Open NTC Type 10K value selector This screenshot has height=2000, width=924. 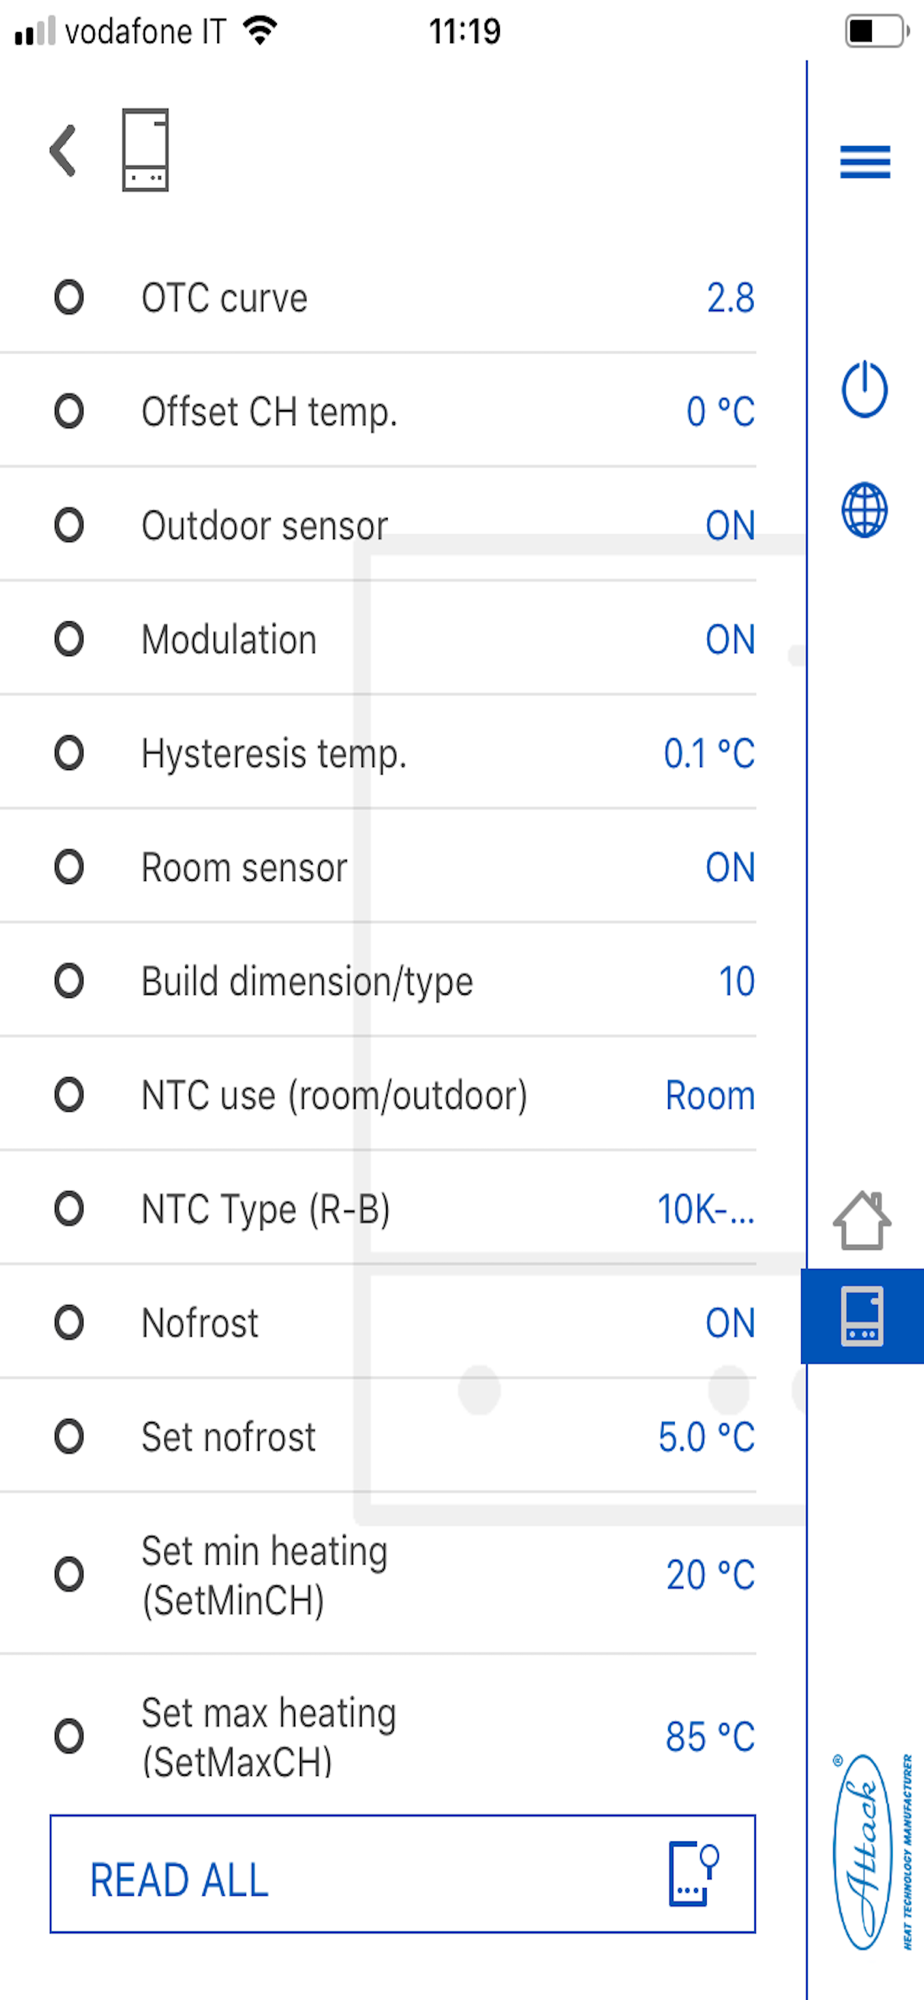(x=706, y=1210)
